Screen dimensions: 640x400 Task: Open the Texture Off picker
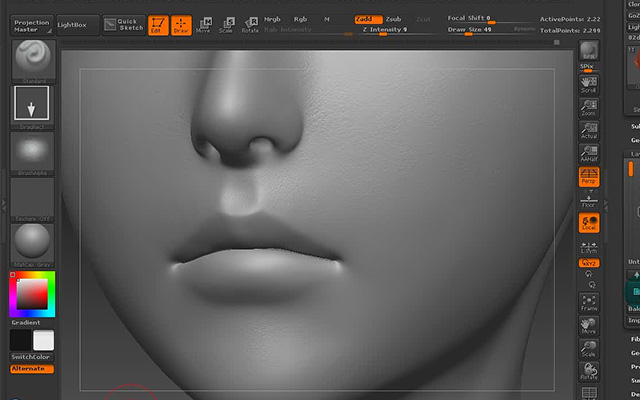click(32, 200)
